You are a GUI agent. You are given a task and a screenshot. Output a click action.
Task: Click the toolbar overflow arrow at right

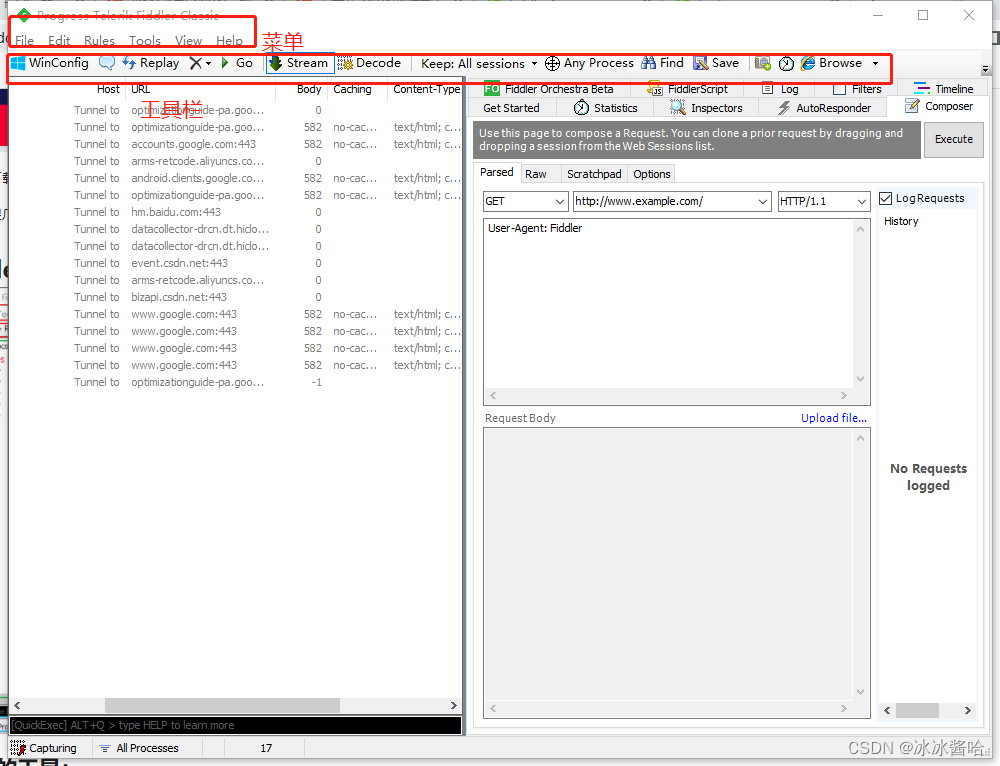pos(985,69)
